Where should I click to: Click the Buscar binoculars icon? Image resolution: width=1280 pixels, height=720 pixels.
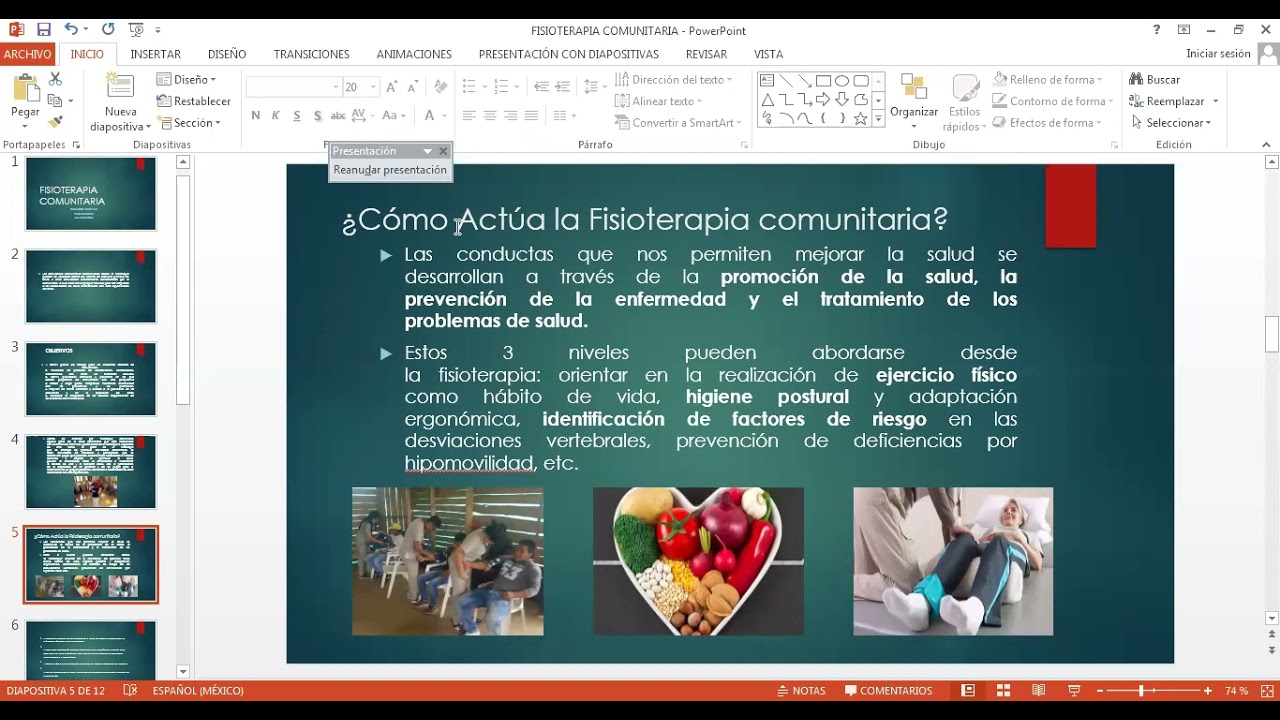click(x=1136, y=79)
